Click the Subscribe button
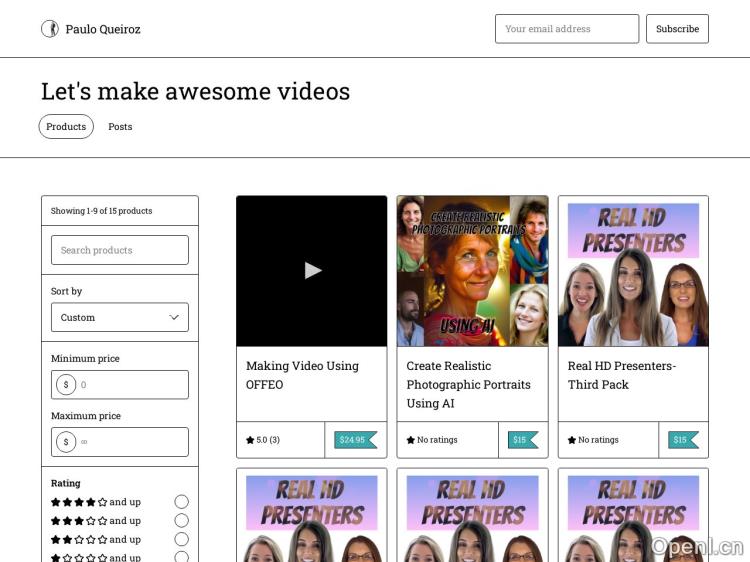 [677, 29]
